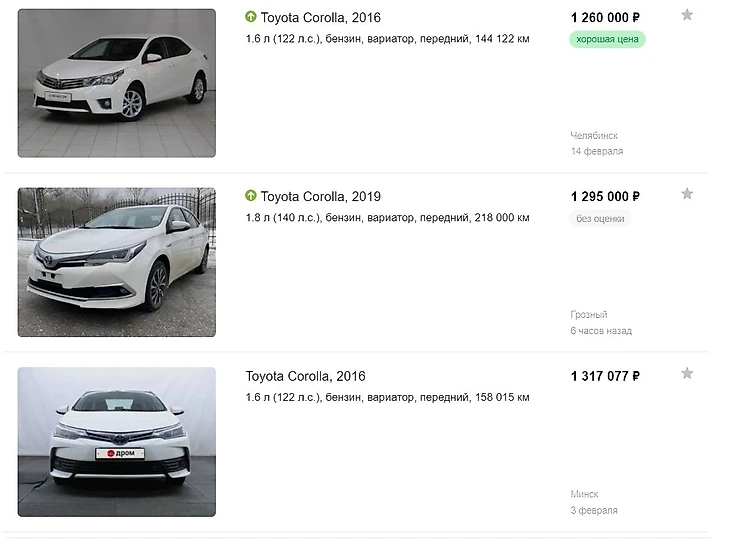Click the 1 317 077 ₽ price
The height and width of the screenshot is (541, 730).
[x=605, y=376]
